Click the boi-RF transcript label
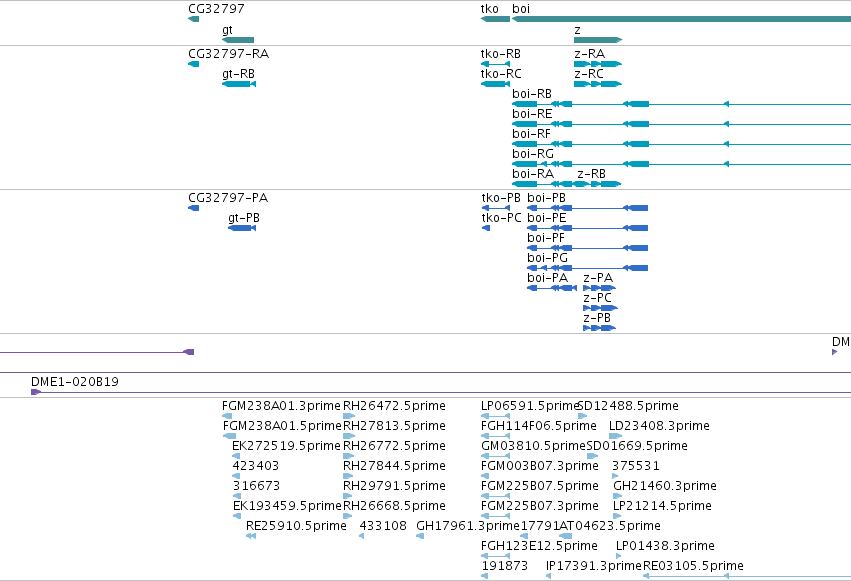The image size is (851, 581). pyautogui.click(x=531, y=134)
